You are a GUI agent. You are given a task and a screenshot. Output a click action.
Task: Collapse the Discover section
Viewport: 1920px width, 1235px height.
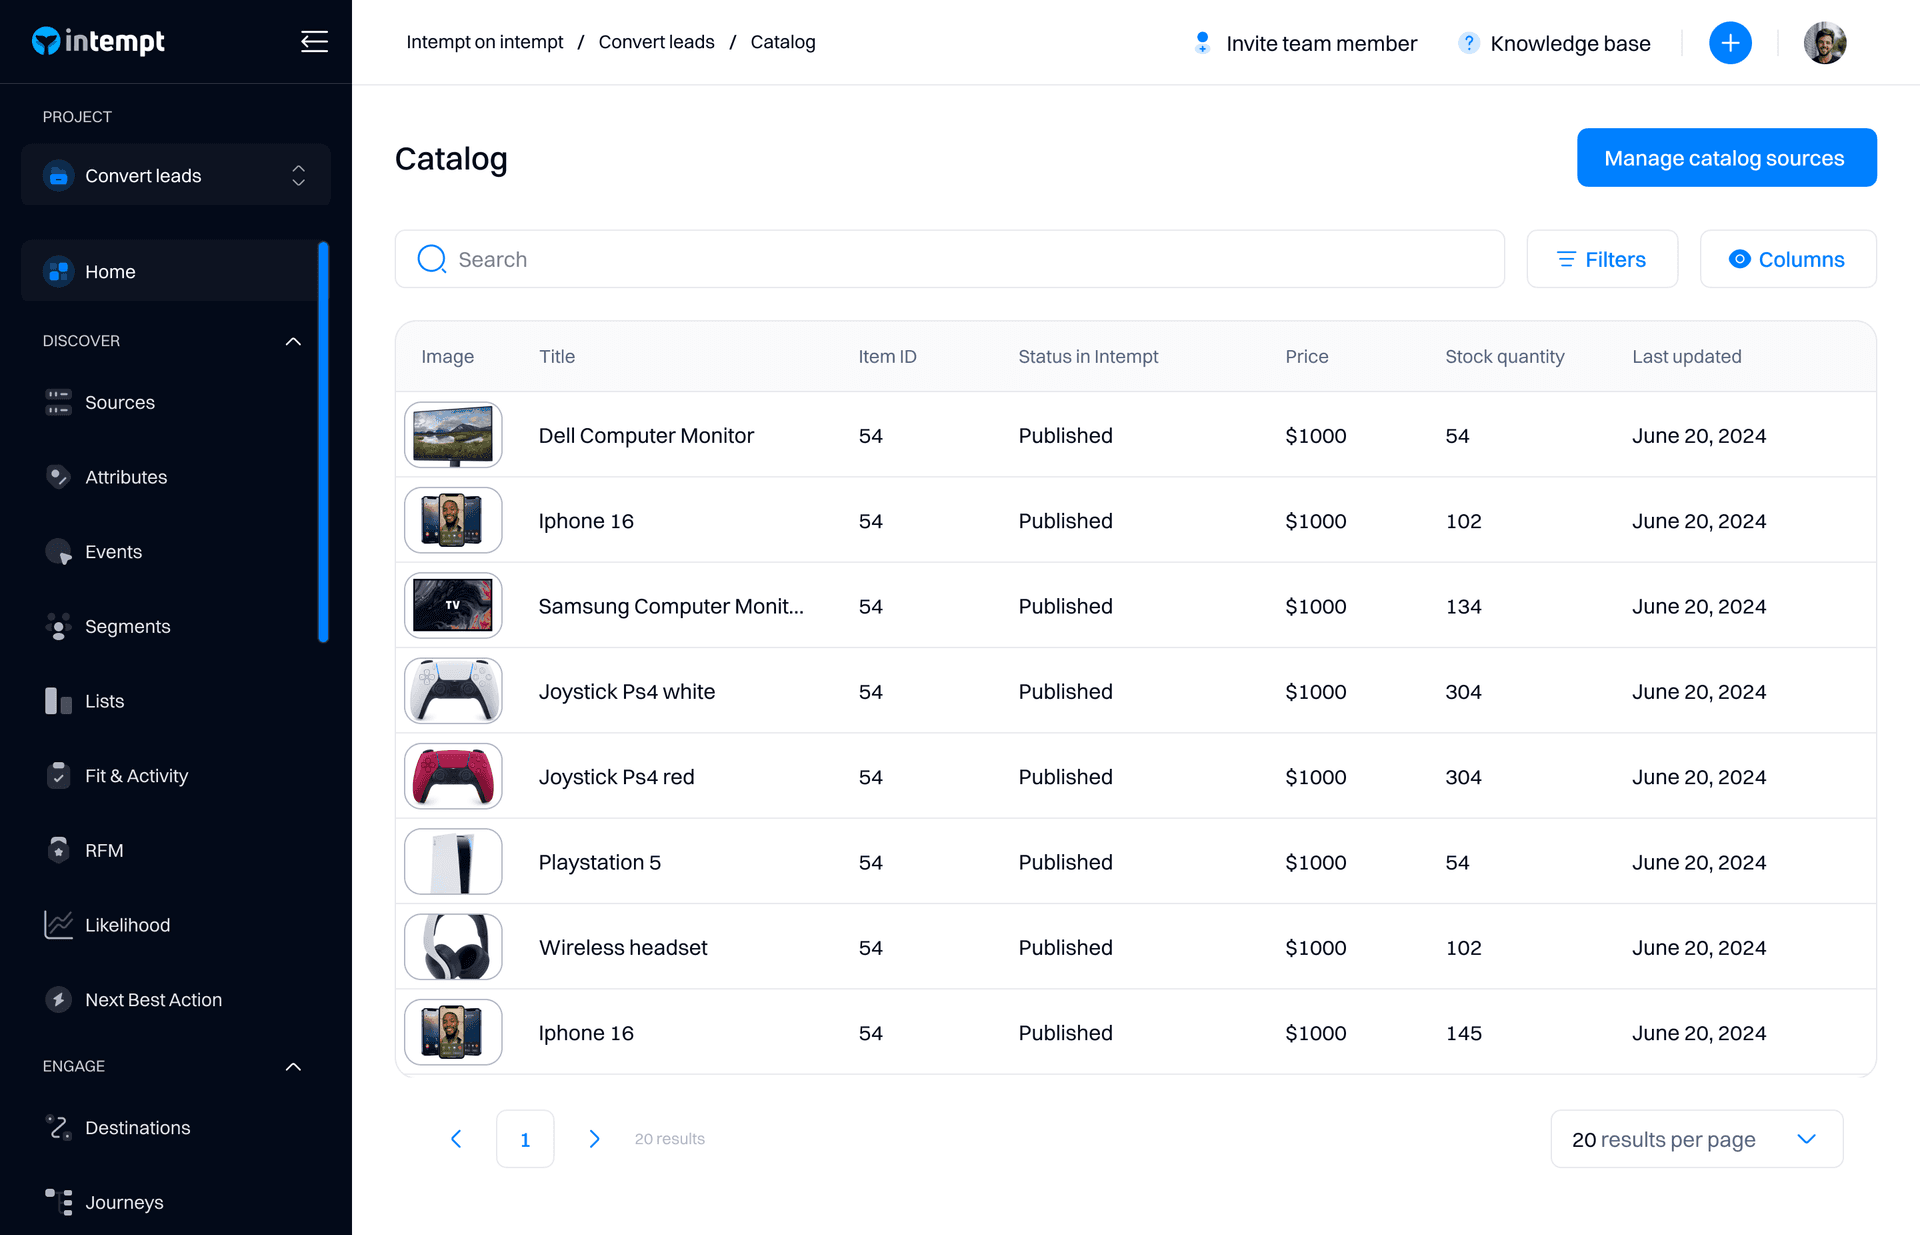point(293,341)
